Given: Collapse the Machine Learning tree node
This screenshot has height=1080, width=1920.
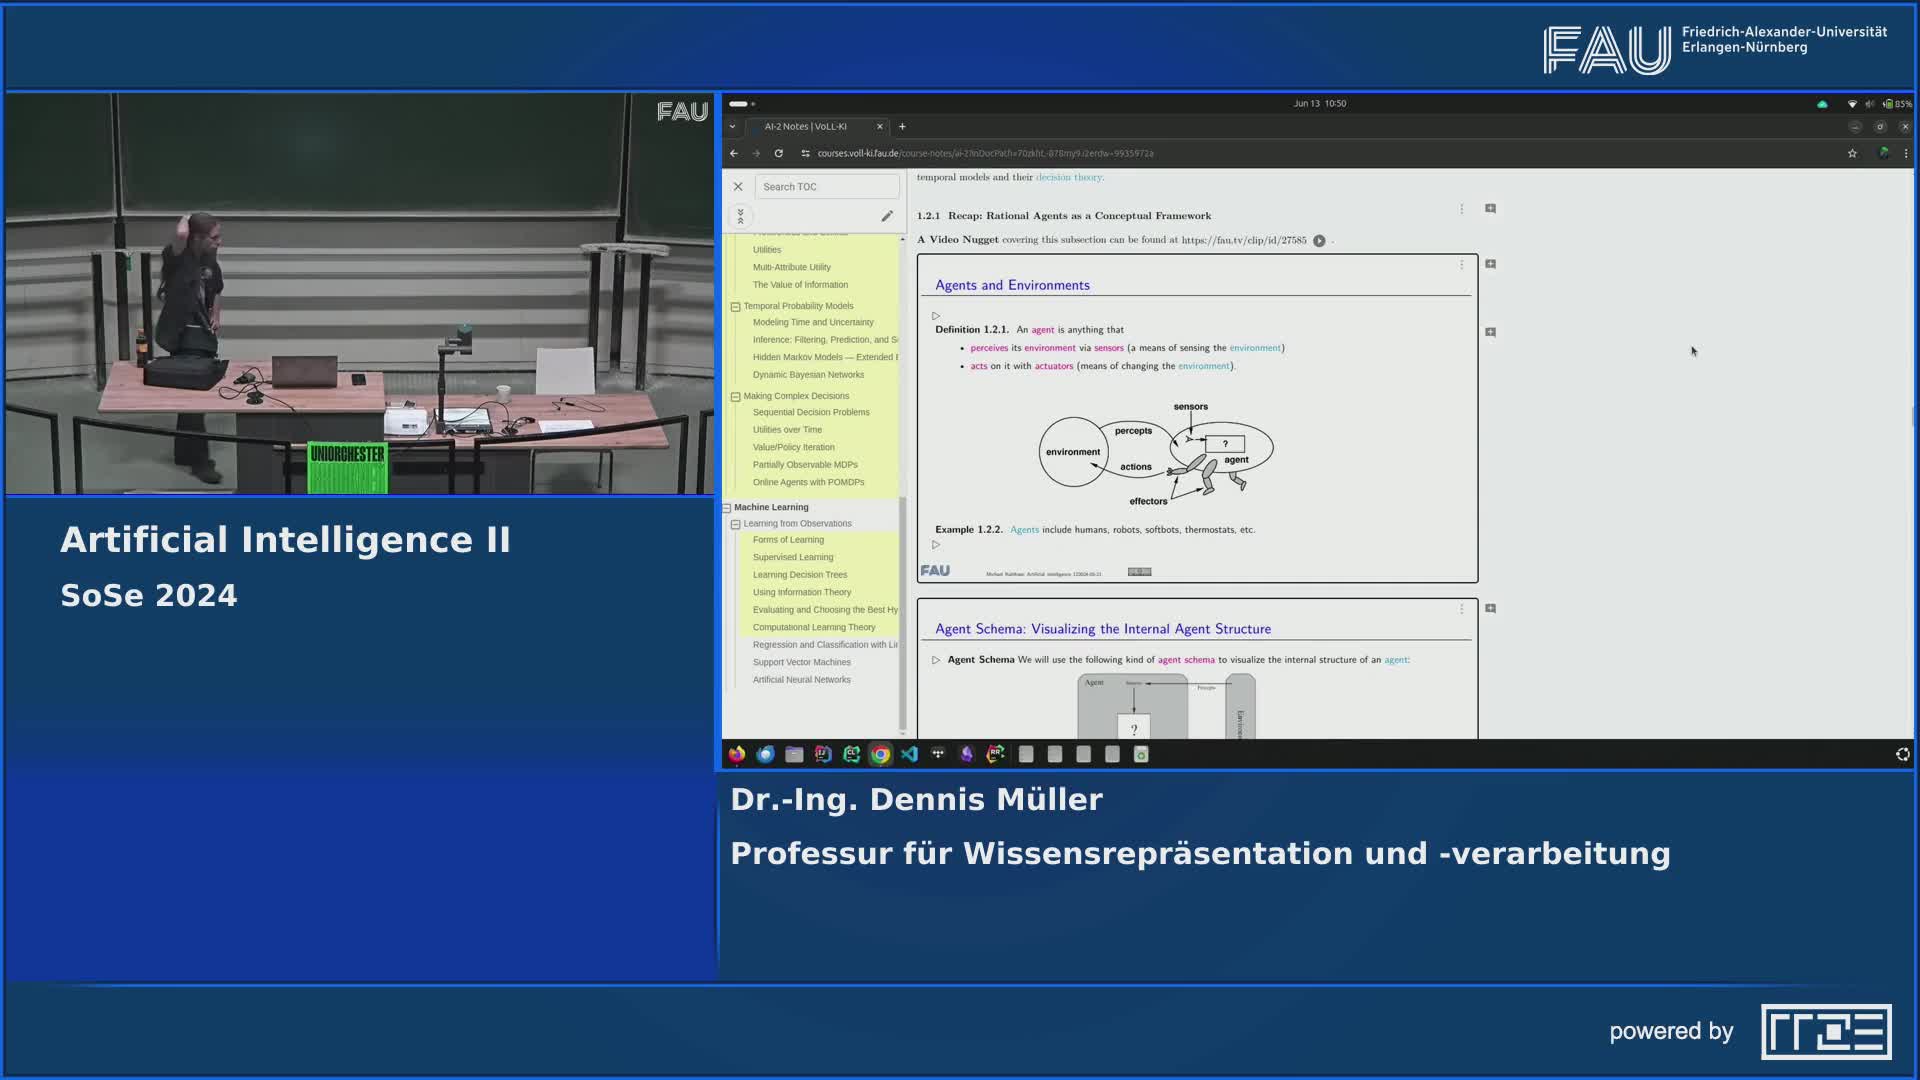Looking at the screenshot, I should tap(727, 508).
